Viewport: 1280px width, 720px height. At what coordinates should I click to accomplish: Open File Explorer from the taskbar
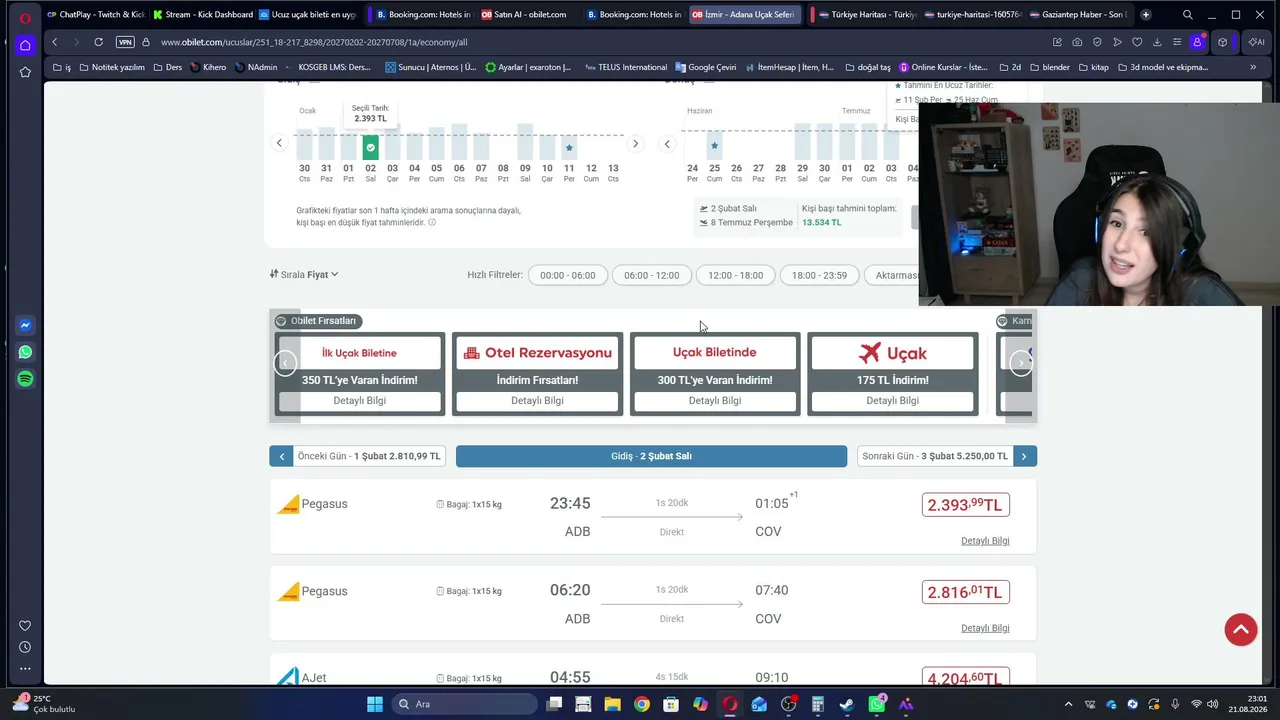click(612, 704)
